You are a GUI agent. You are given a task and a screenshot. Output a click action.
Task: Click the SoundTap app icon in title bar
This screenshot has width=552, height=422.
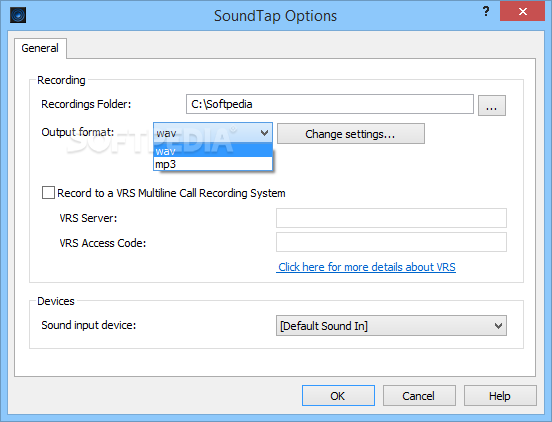(x=18, y=15)
